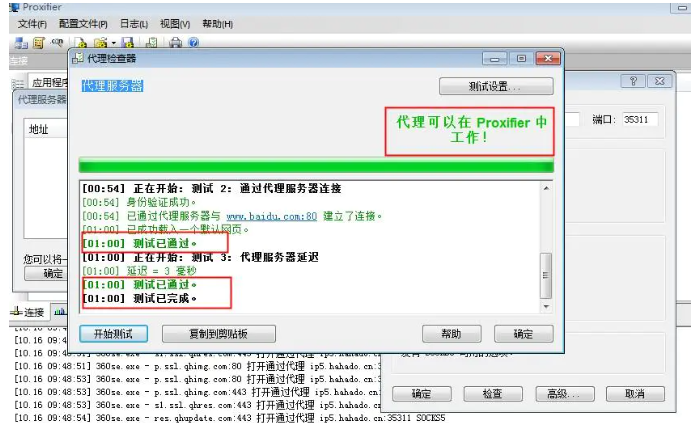Select the 09:48:51 p.ssl.qhimg.com:80 log row
Screen dimensions: 696x423
[197, 366]
